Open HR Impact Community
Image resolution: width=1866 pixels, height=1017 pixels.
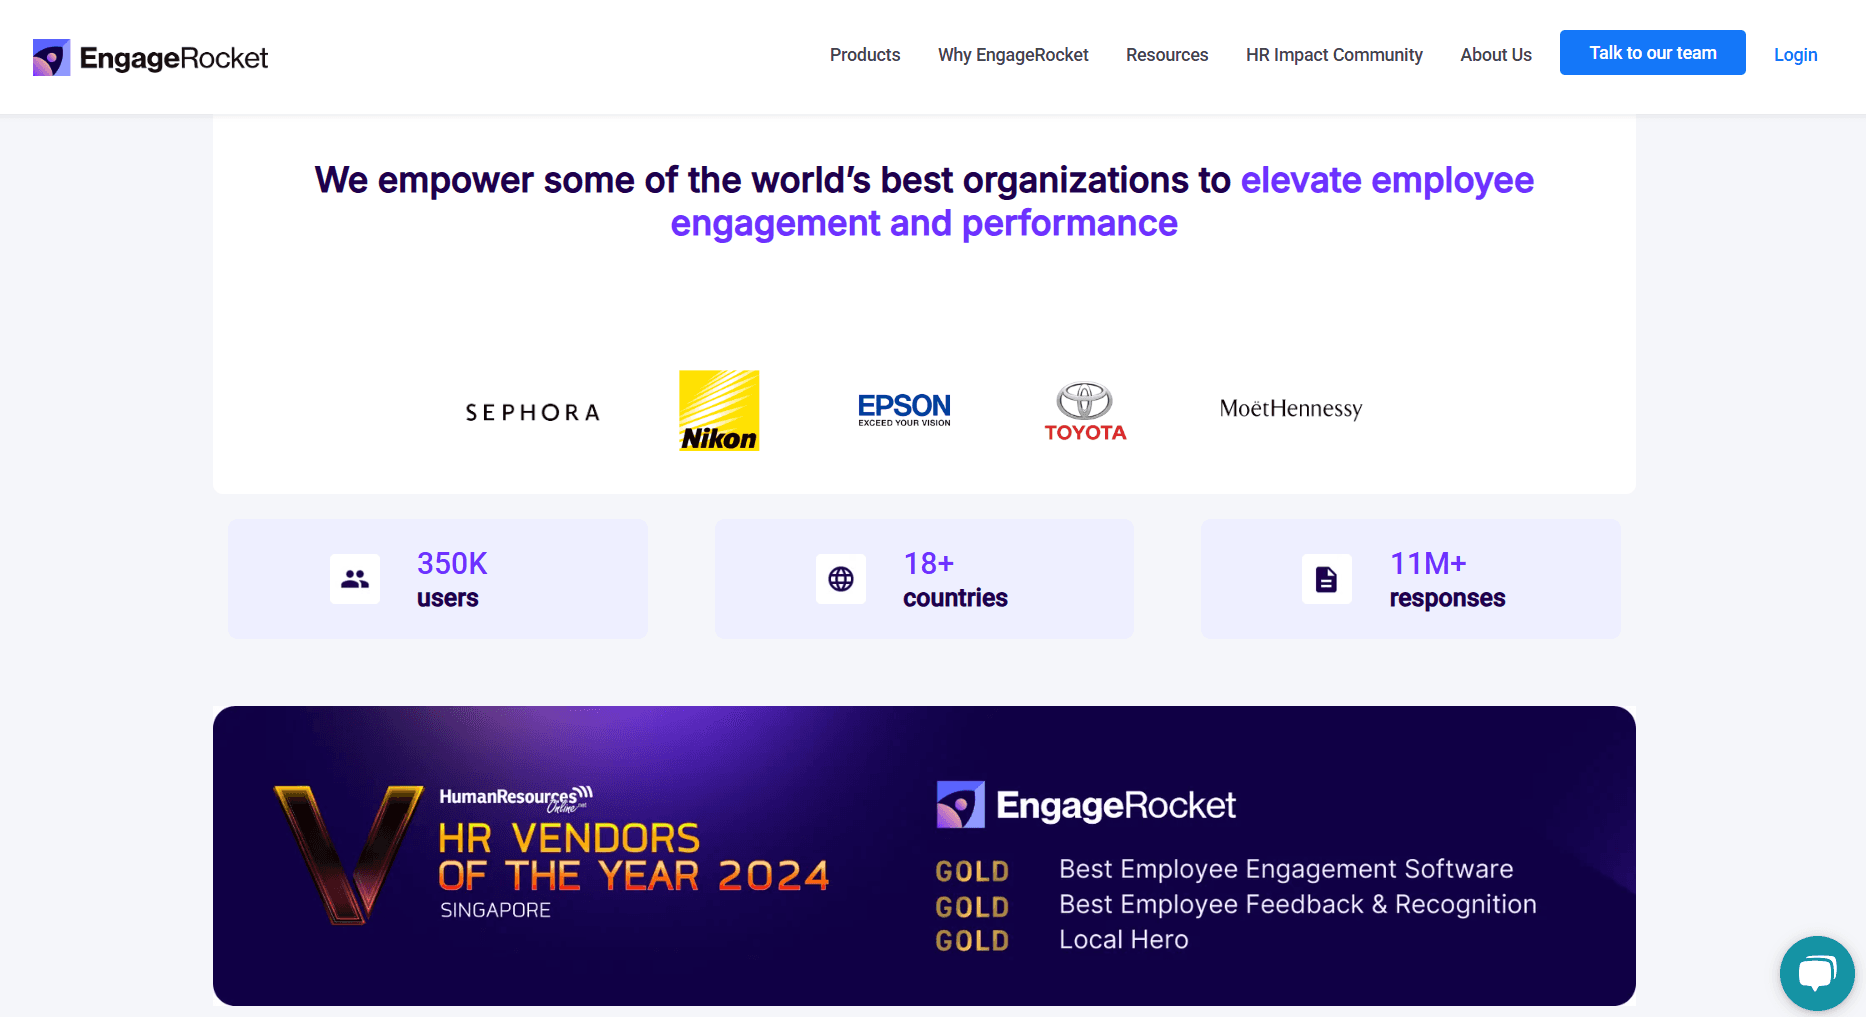pos(1334,55)
